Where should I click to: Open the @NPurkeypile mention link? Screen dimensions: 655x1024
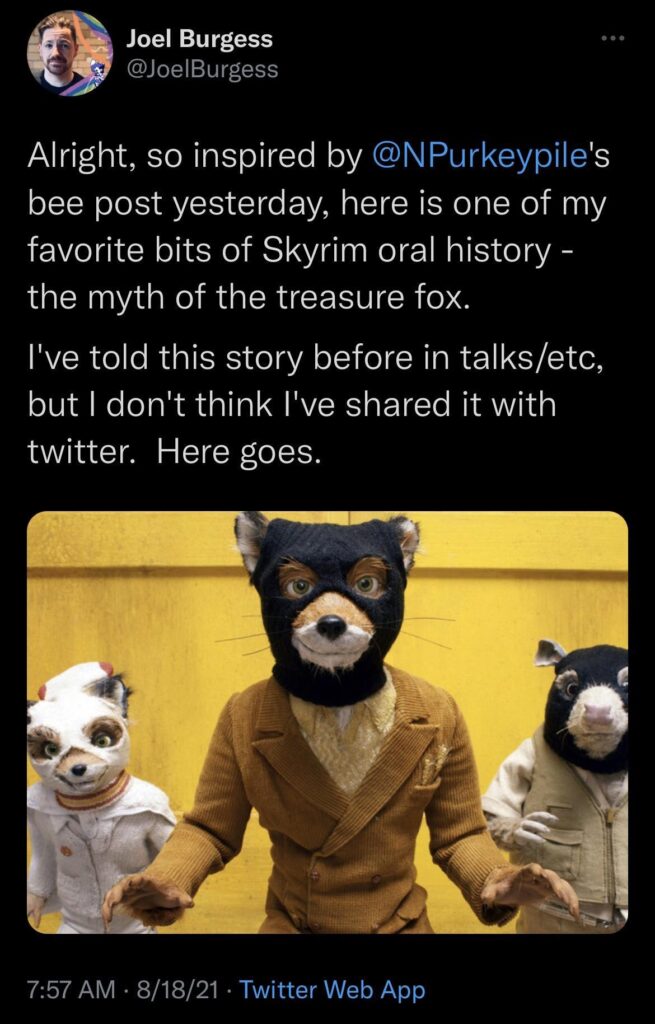479,157
